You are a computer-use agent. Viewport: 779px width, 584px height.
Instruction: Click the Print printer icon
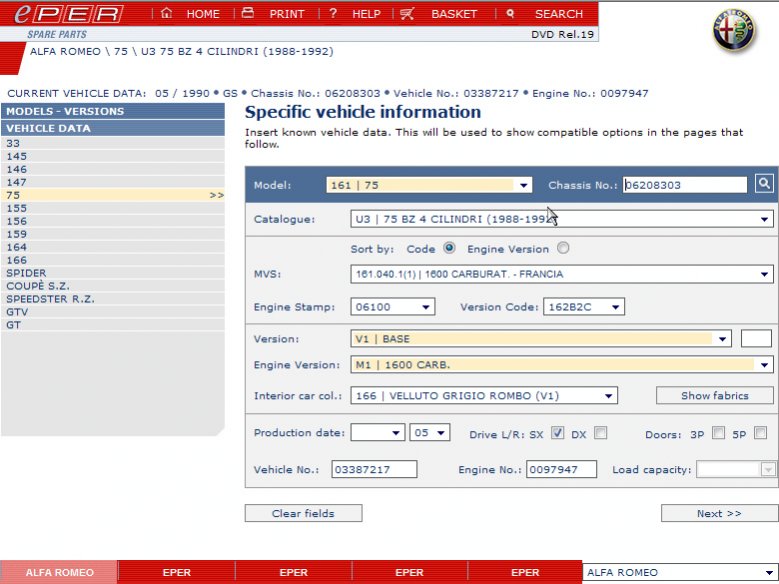pyautogui.click(x=248, y=14)
